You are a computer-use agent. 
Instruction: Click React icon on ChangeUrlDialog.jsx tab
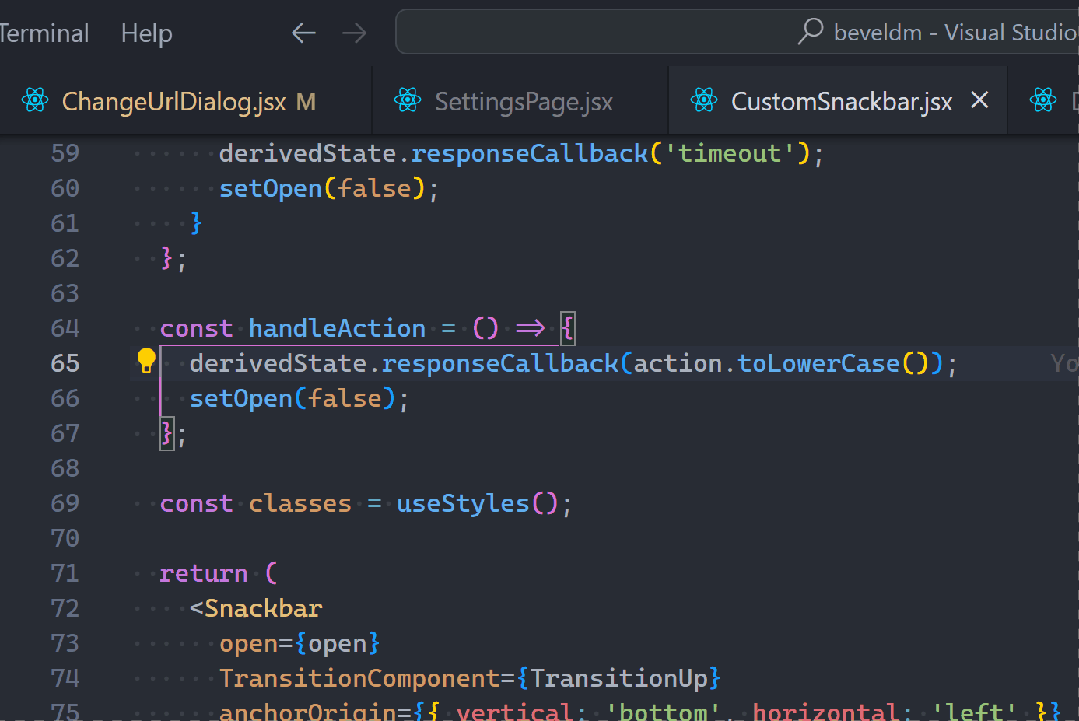35,101
